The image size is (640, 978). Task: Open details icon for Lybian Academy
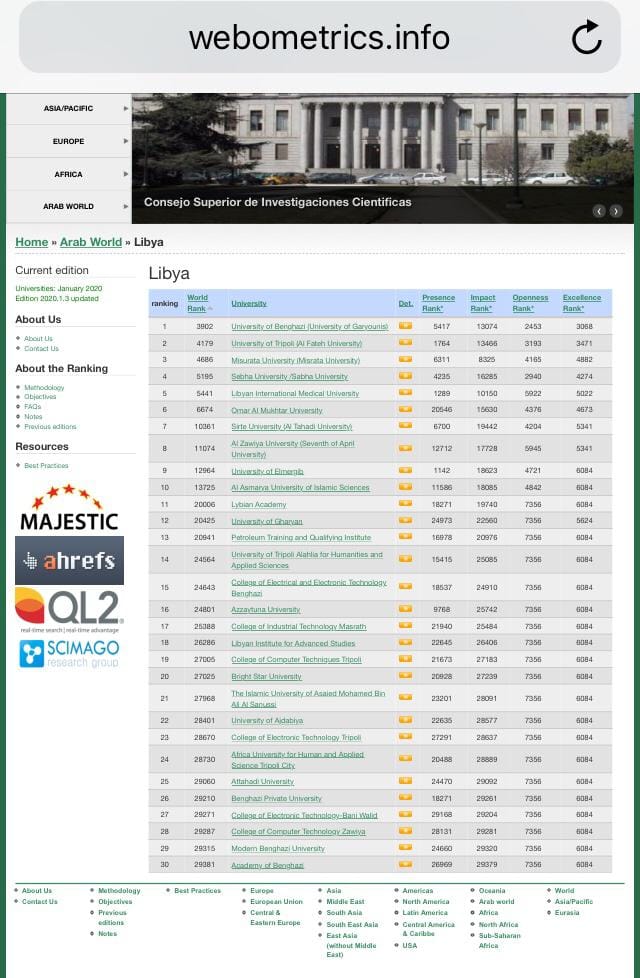(405, 503)
